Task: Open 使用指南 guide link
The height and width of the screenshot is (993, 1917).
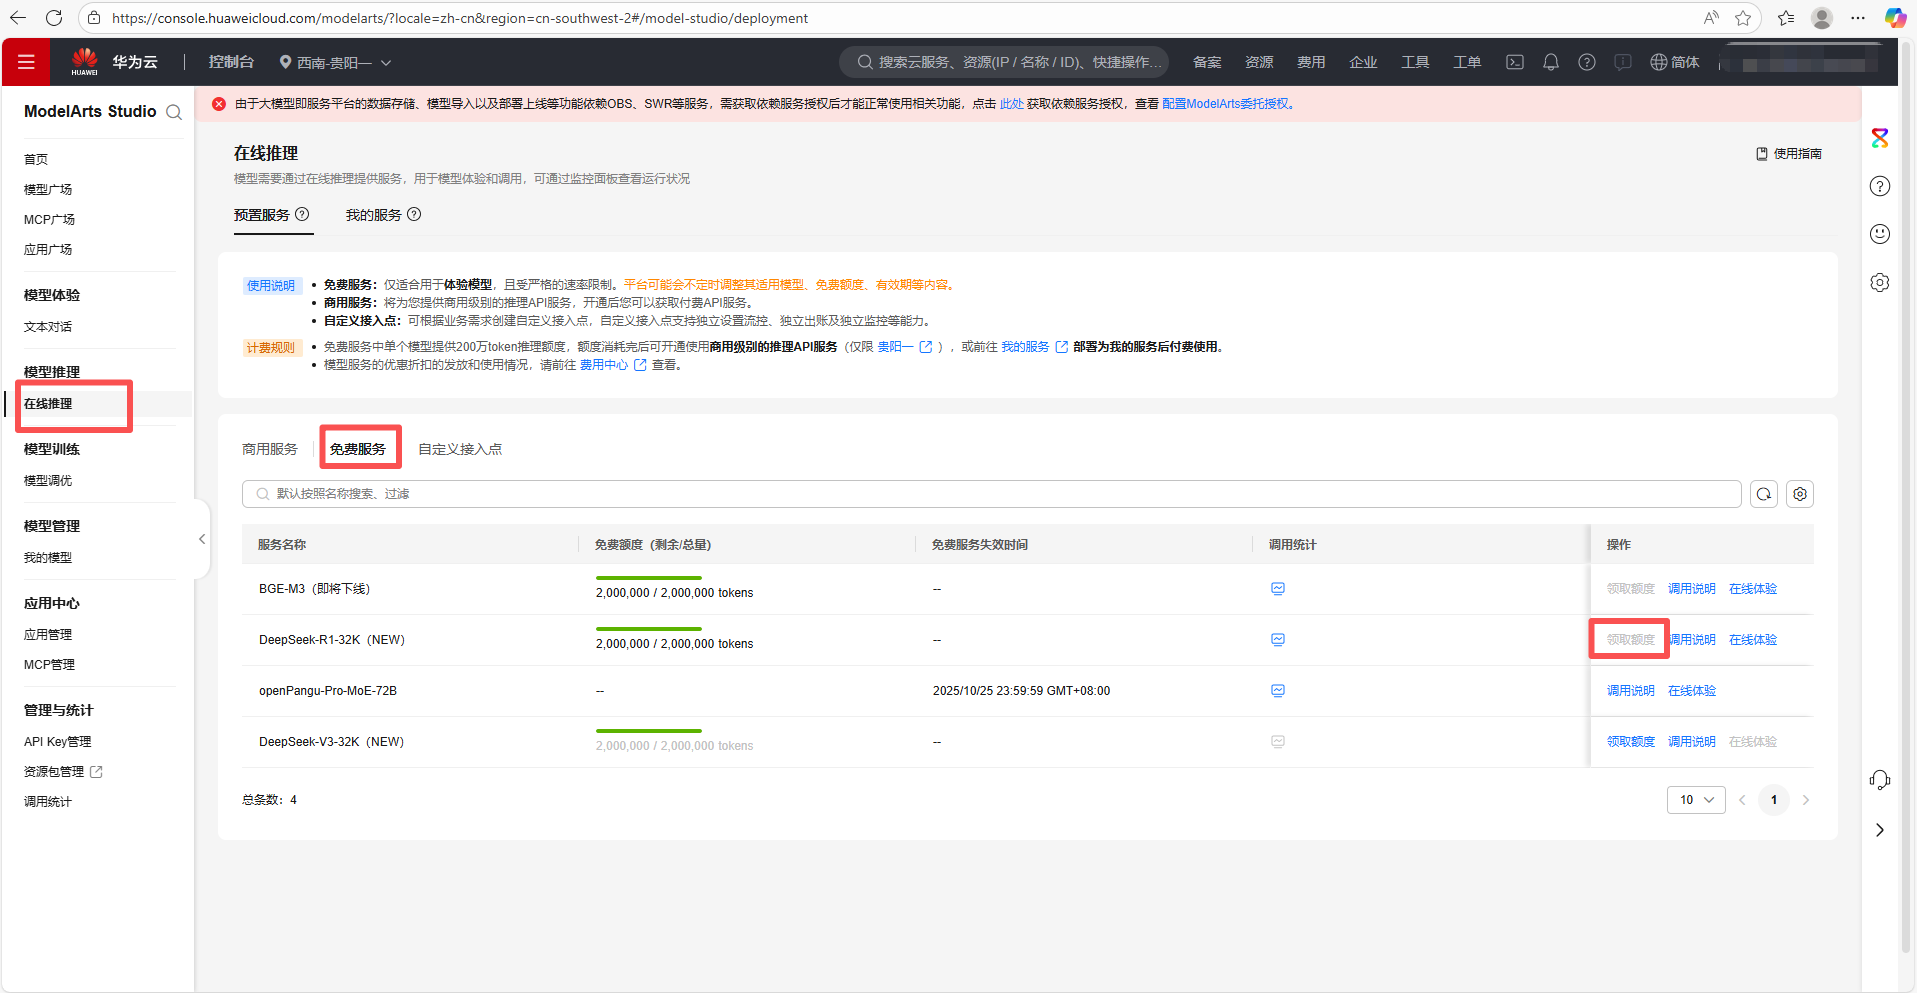Action: pyautogui.click(x=1789, y=153)
